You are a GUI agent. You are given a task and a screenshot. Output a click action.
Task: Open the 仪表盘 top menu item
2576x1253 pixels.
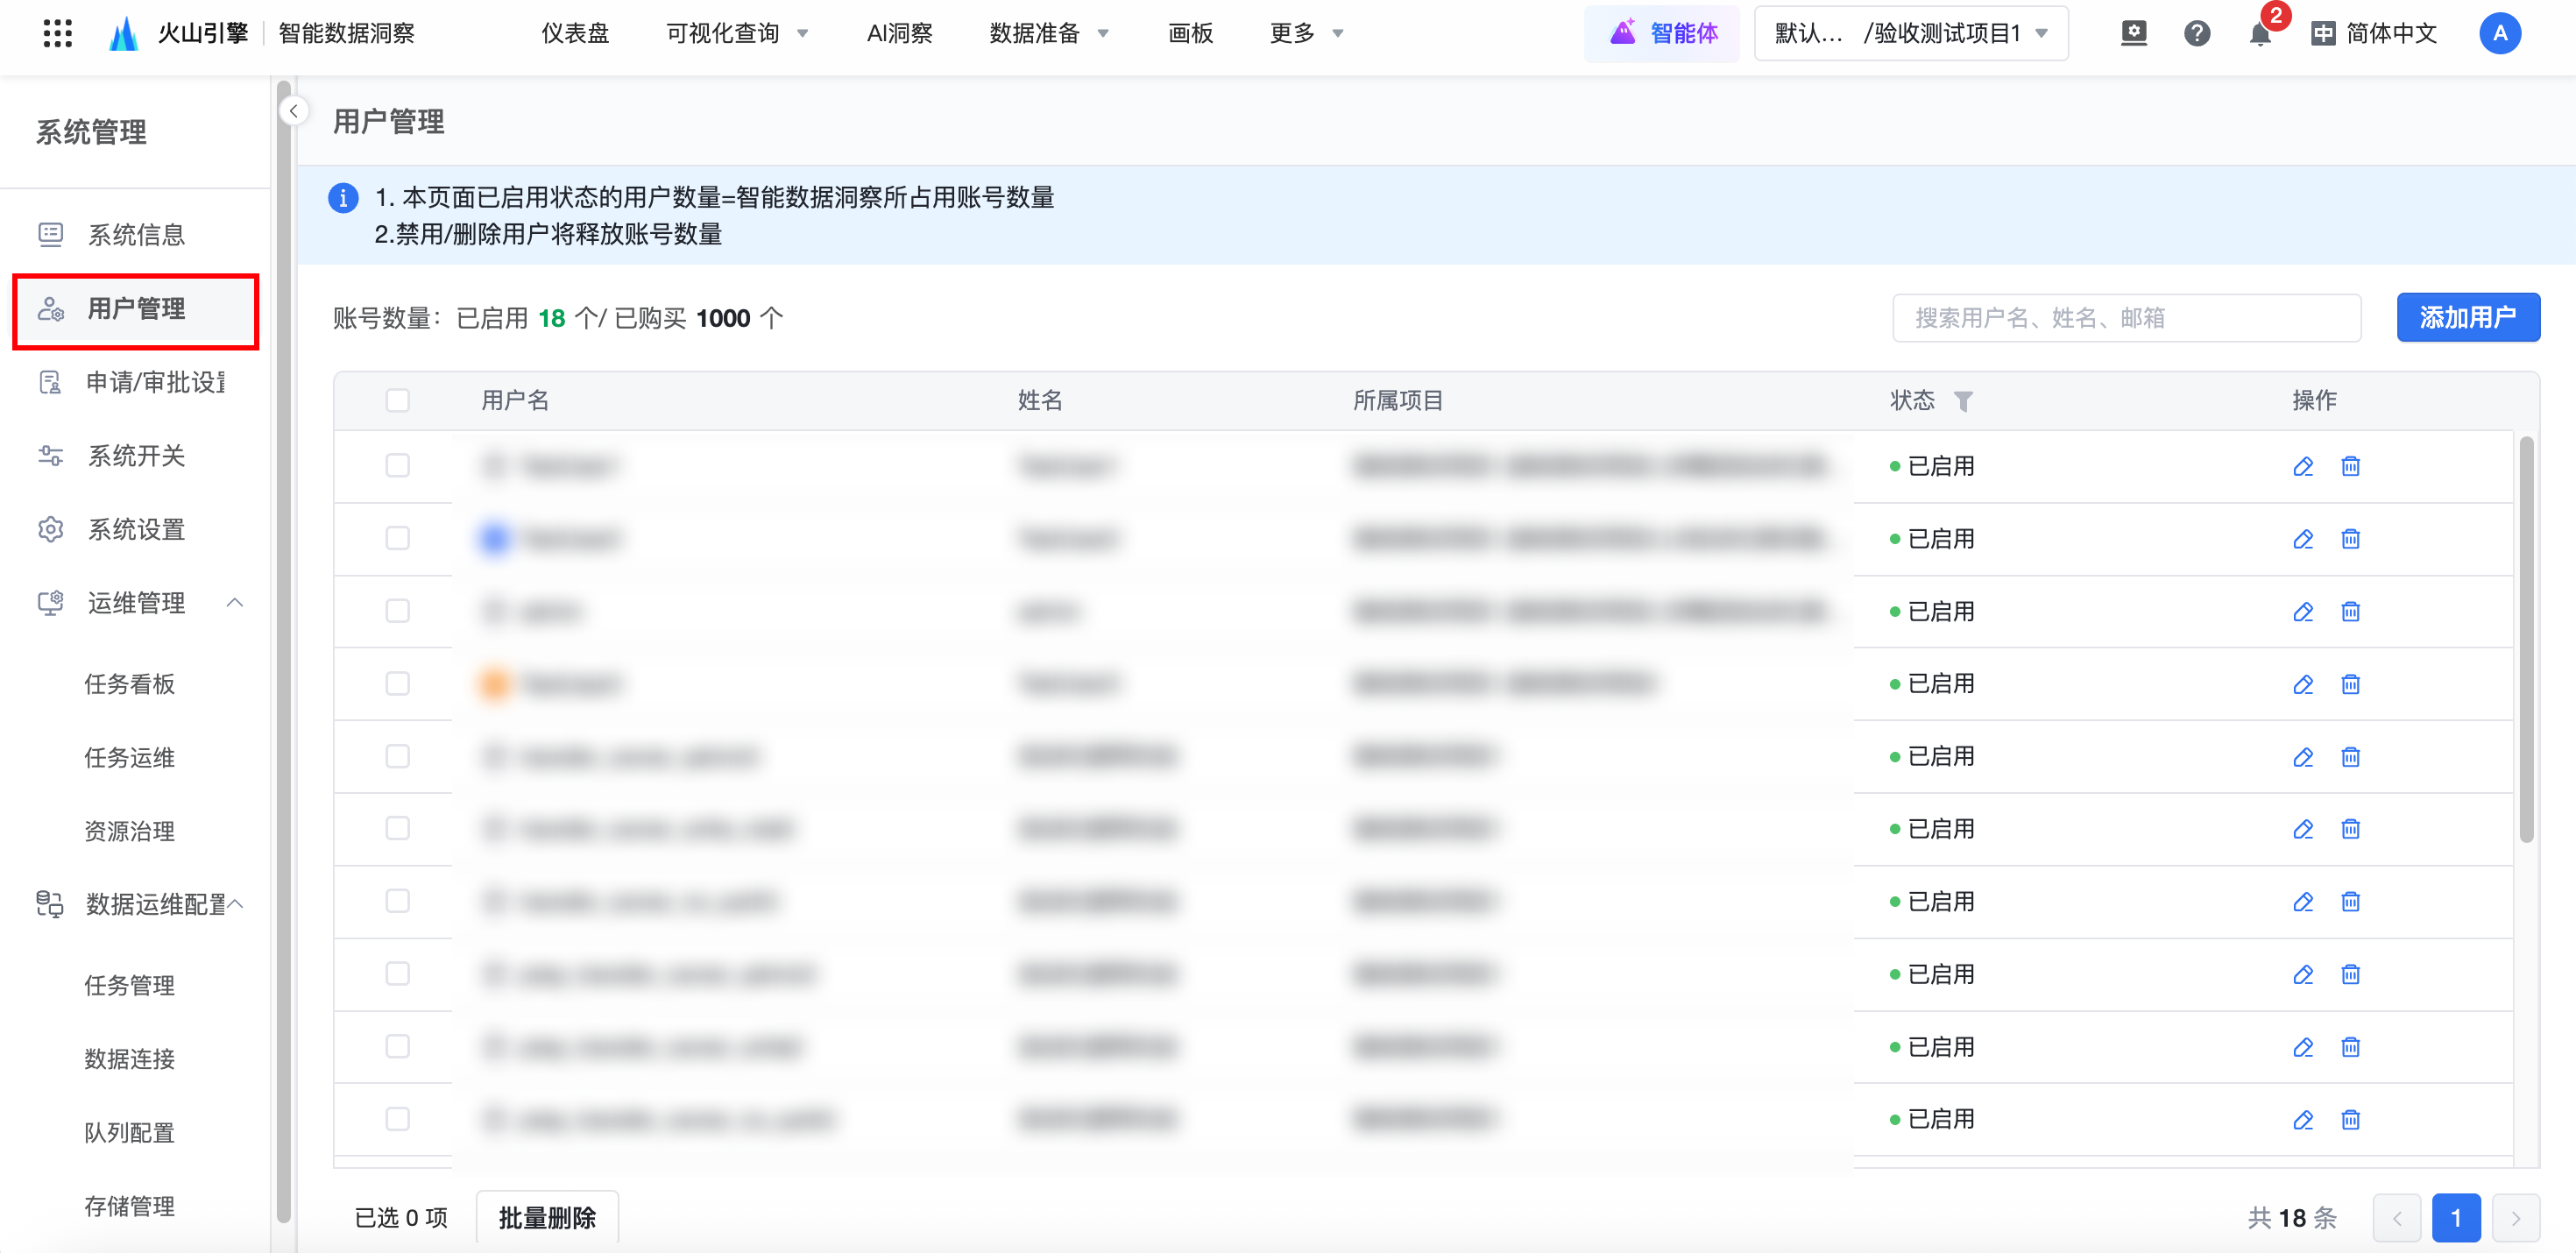(575, 34)
